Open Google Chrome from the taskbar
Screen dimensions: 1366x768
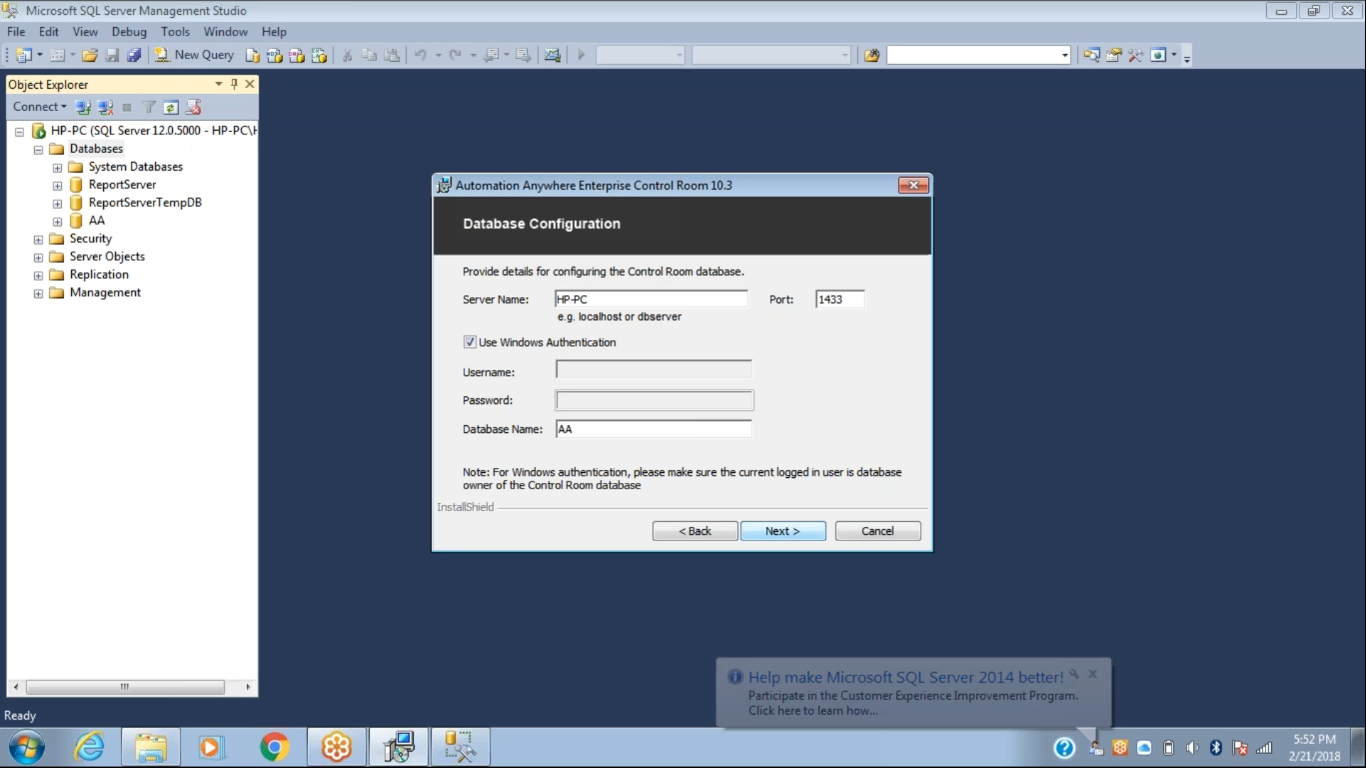coord(274,747)
